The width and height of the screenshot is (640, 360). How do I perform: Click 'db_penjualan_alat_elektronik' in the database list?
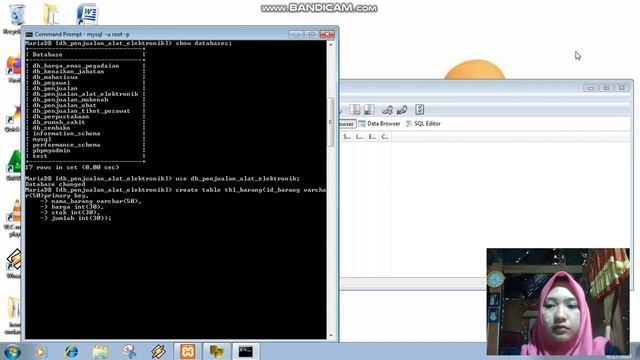85,94
